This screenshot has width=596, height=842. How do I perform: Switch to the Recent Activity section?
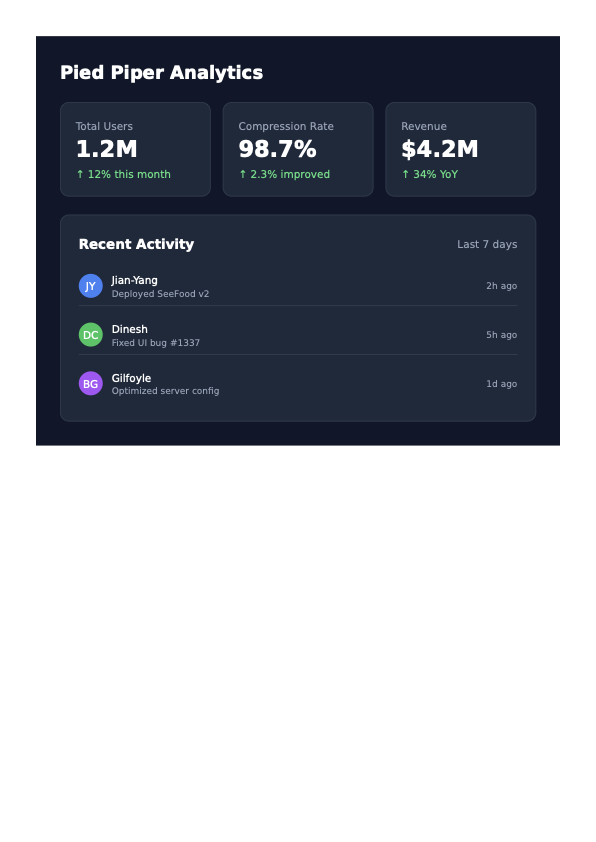click(x=136, y=244)
